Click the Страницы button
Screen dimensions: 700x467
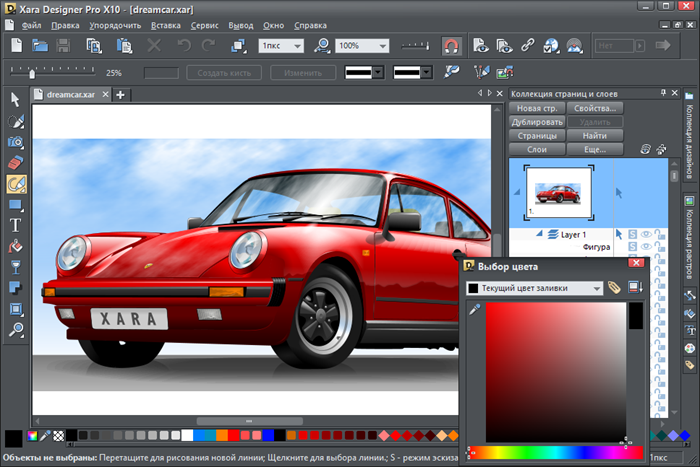click(537, 136)
